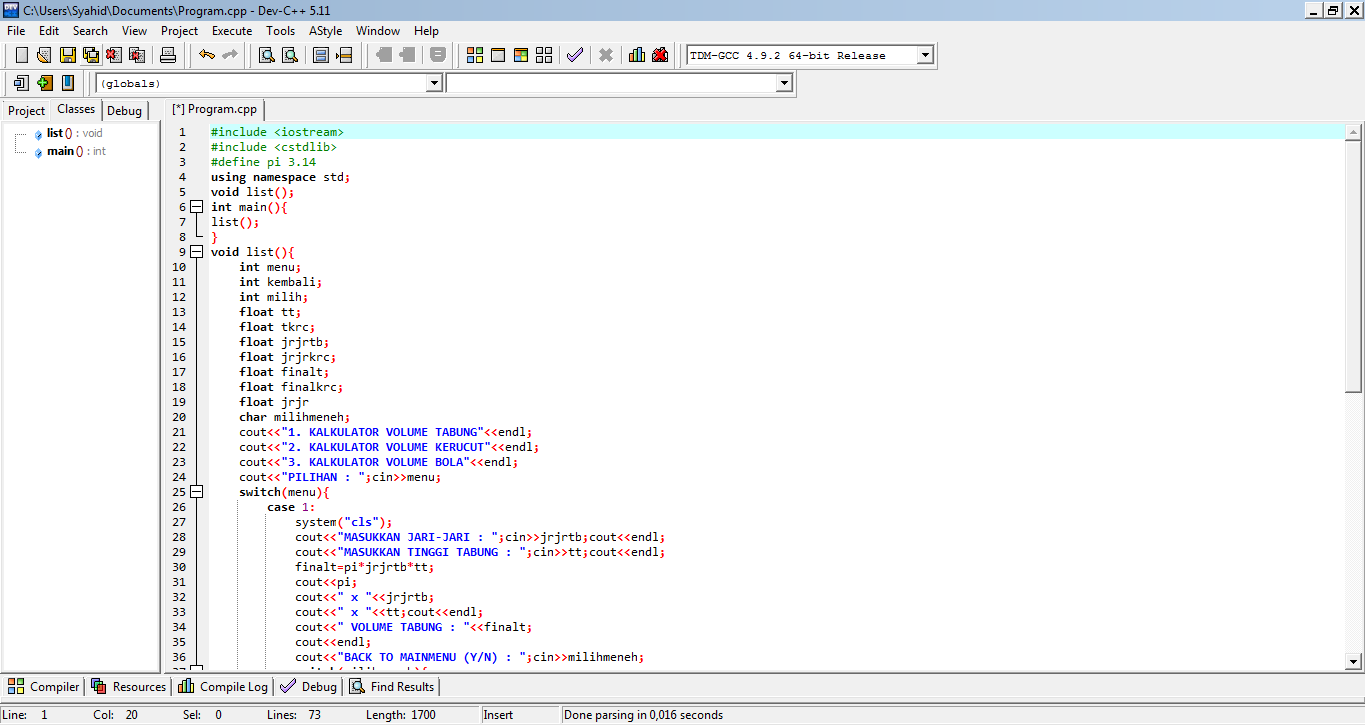Open the Debug tab in the bottom panel
The image size is (1365, 725).
point(308,687)
